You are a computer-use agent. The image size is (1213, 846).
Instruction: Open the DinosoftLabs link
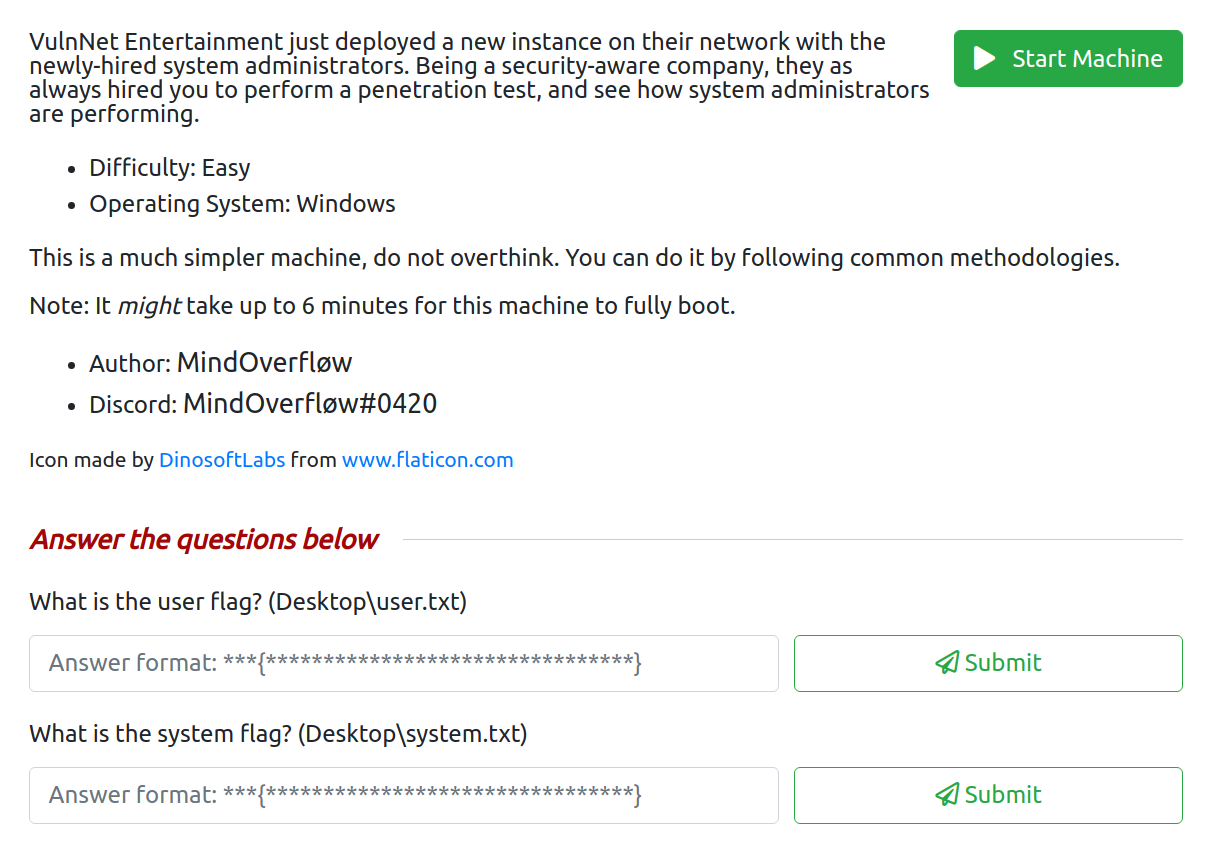click(x=222, y=460)
